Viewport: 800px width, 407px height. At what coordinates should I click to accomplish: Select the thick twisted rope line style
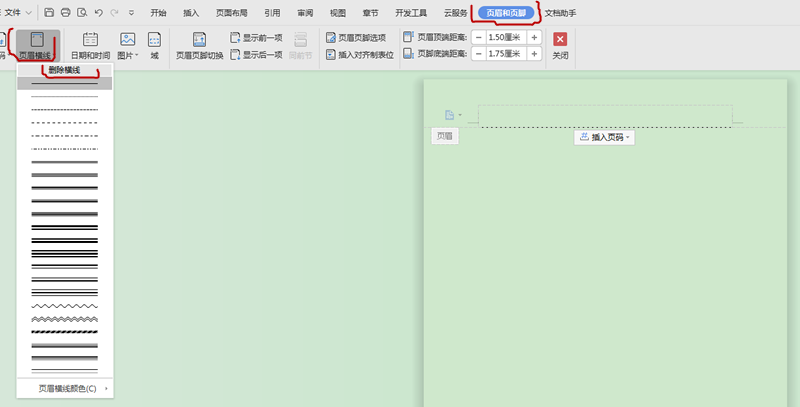click(64, 332)
